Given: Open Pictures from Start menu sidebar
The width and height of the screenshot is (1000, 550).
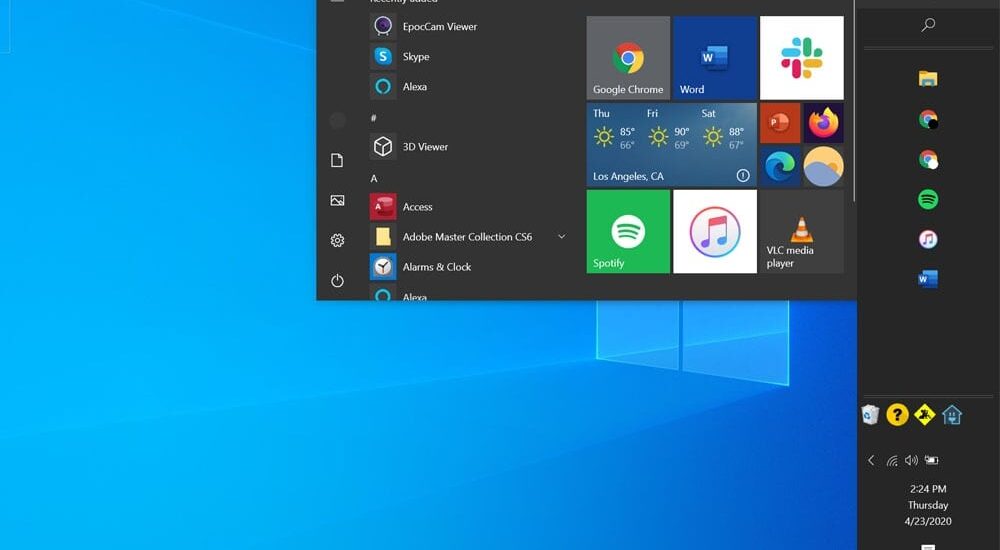Looking at the screenshot, I should tap(337, 200).
